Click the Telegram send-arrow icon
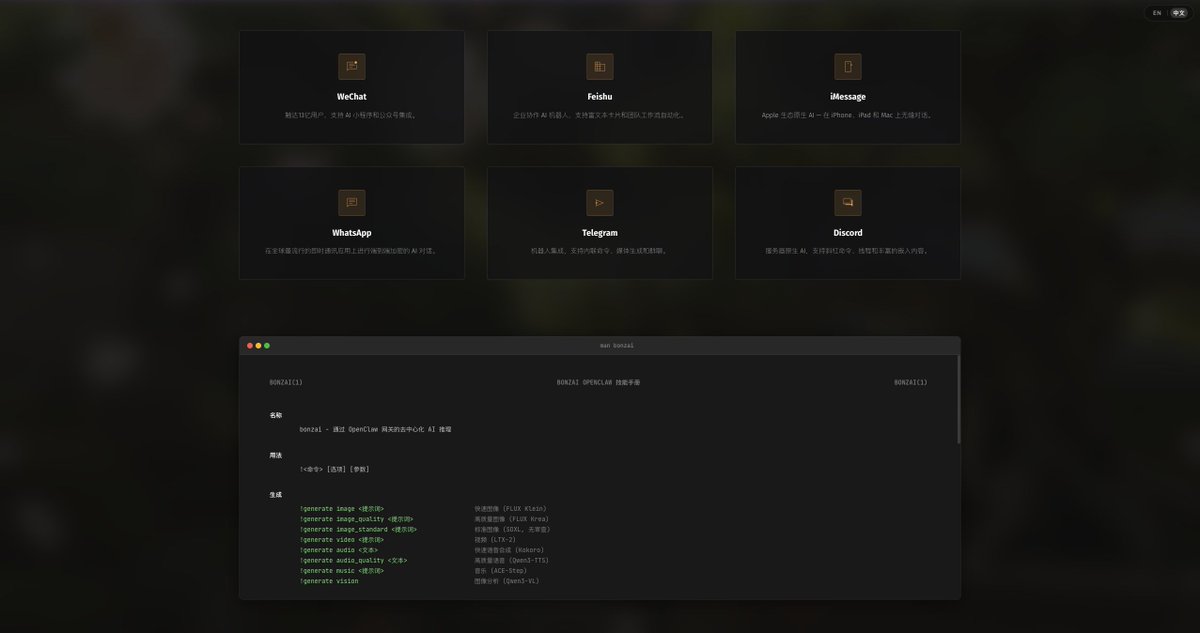 [600, 202]
